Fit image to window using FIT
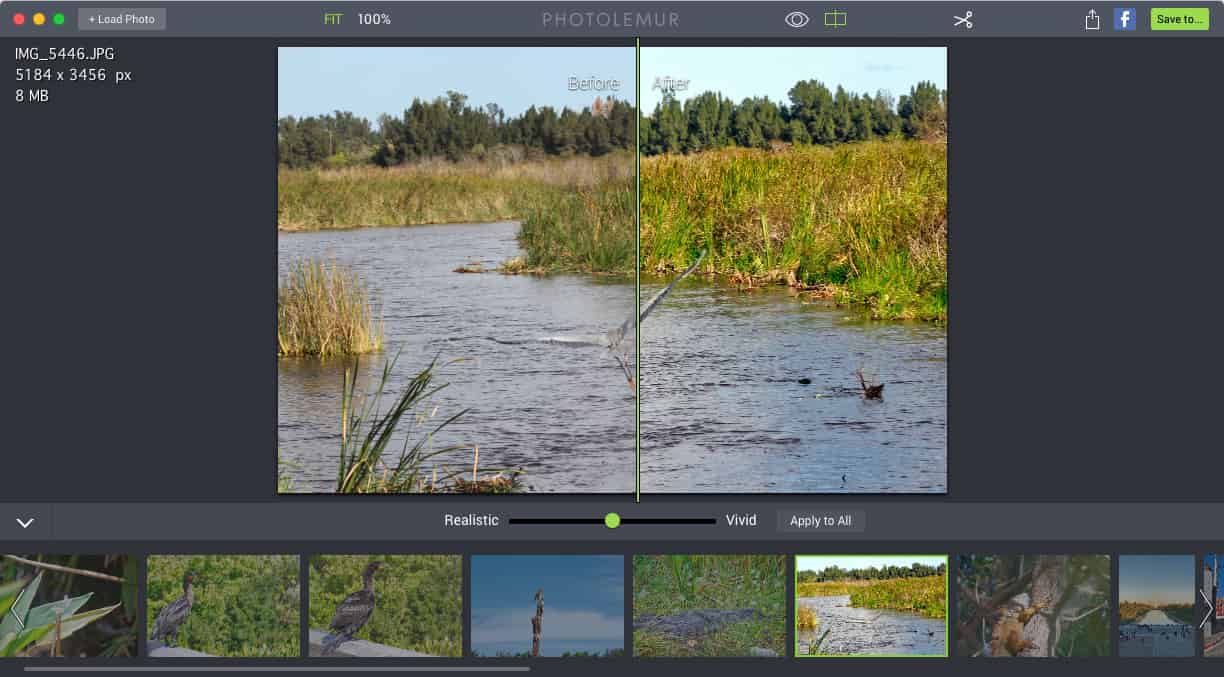 coord(331,18)
